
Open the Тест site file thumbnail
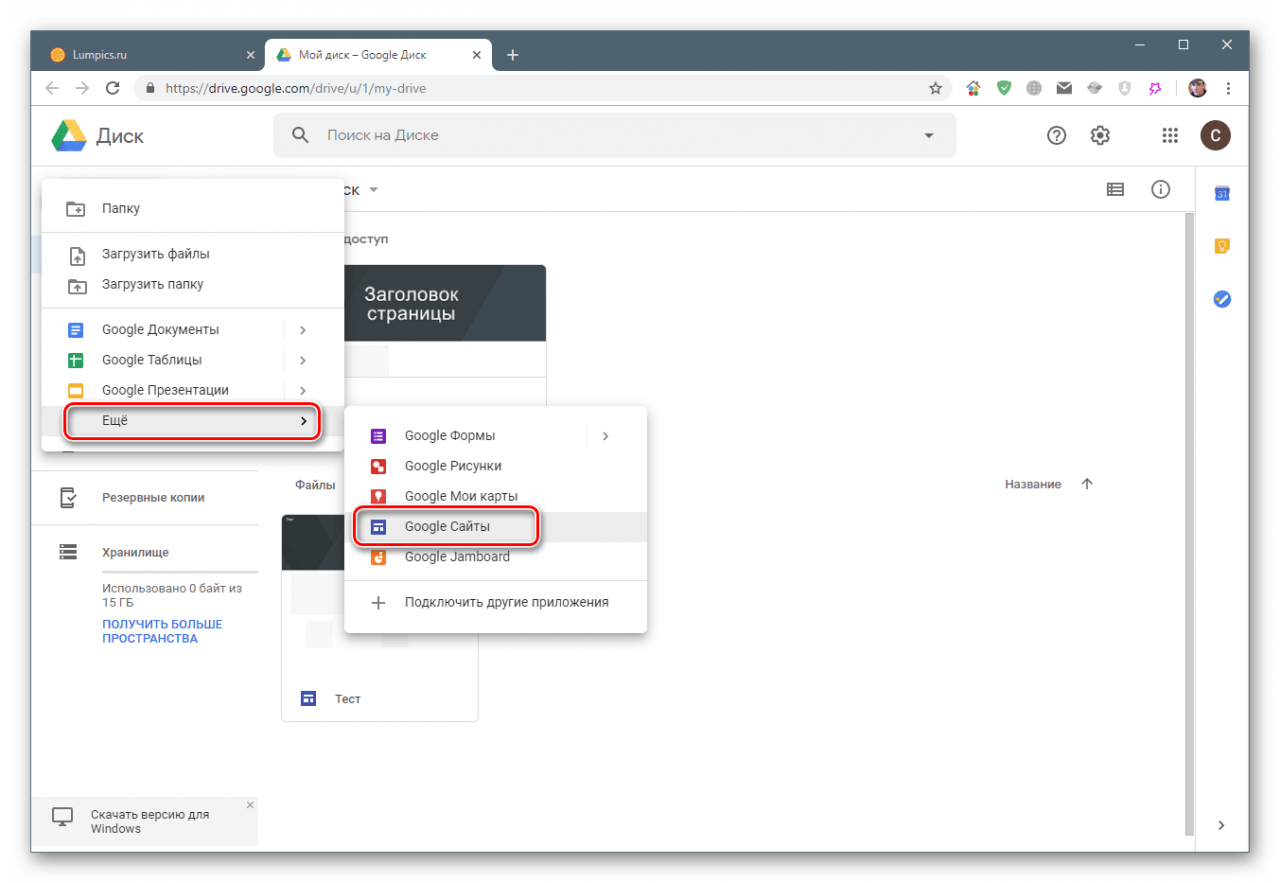pos(380,618)
